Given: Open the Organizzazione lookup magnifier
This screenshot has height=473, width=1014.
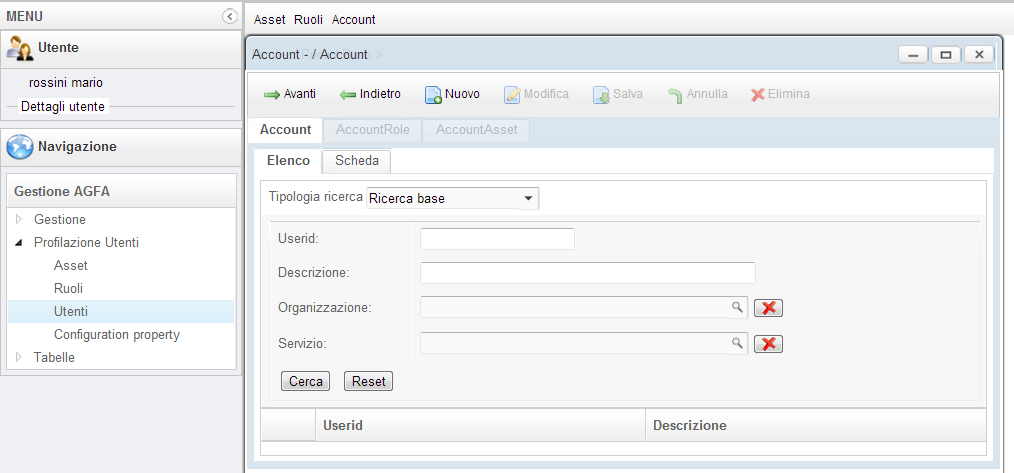Looking at the screenshot, I should (x=737, y=307).
